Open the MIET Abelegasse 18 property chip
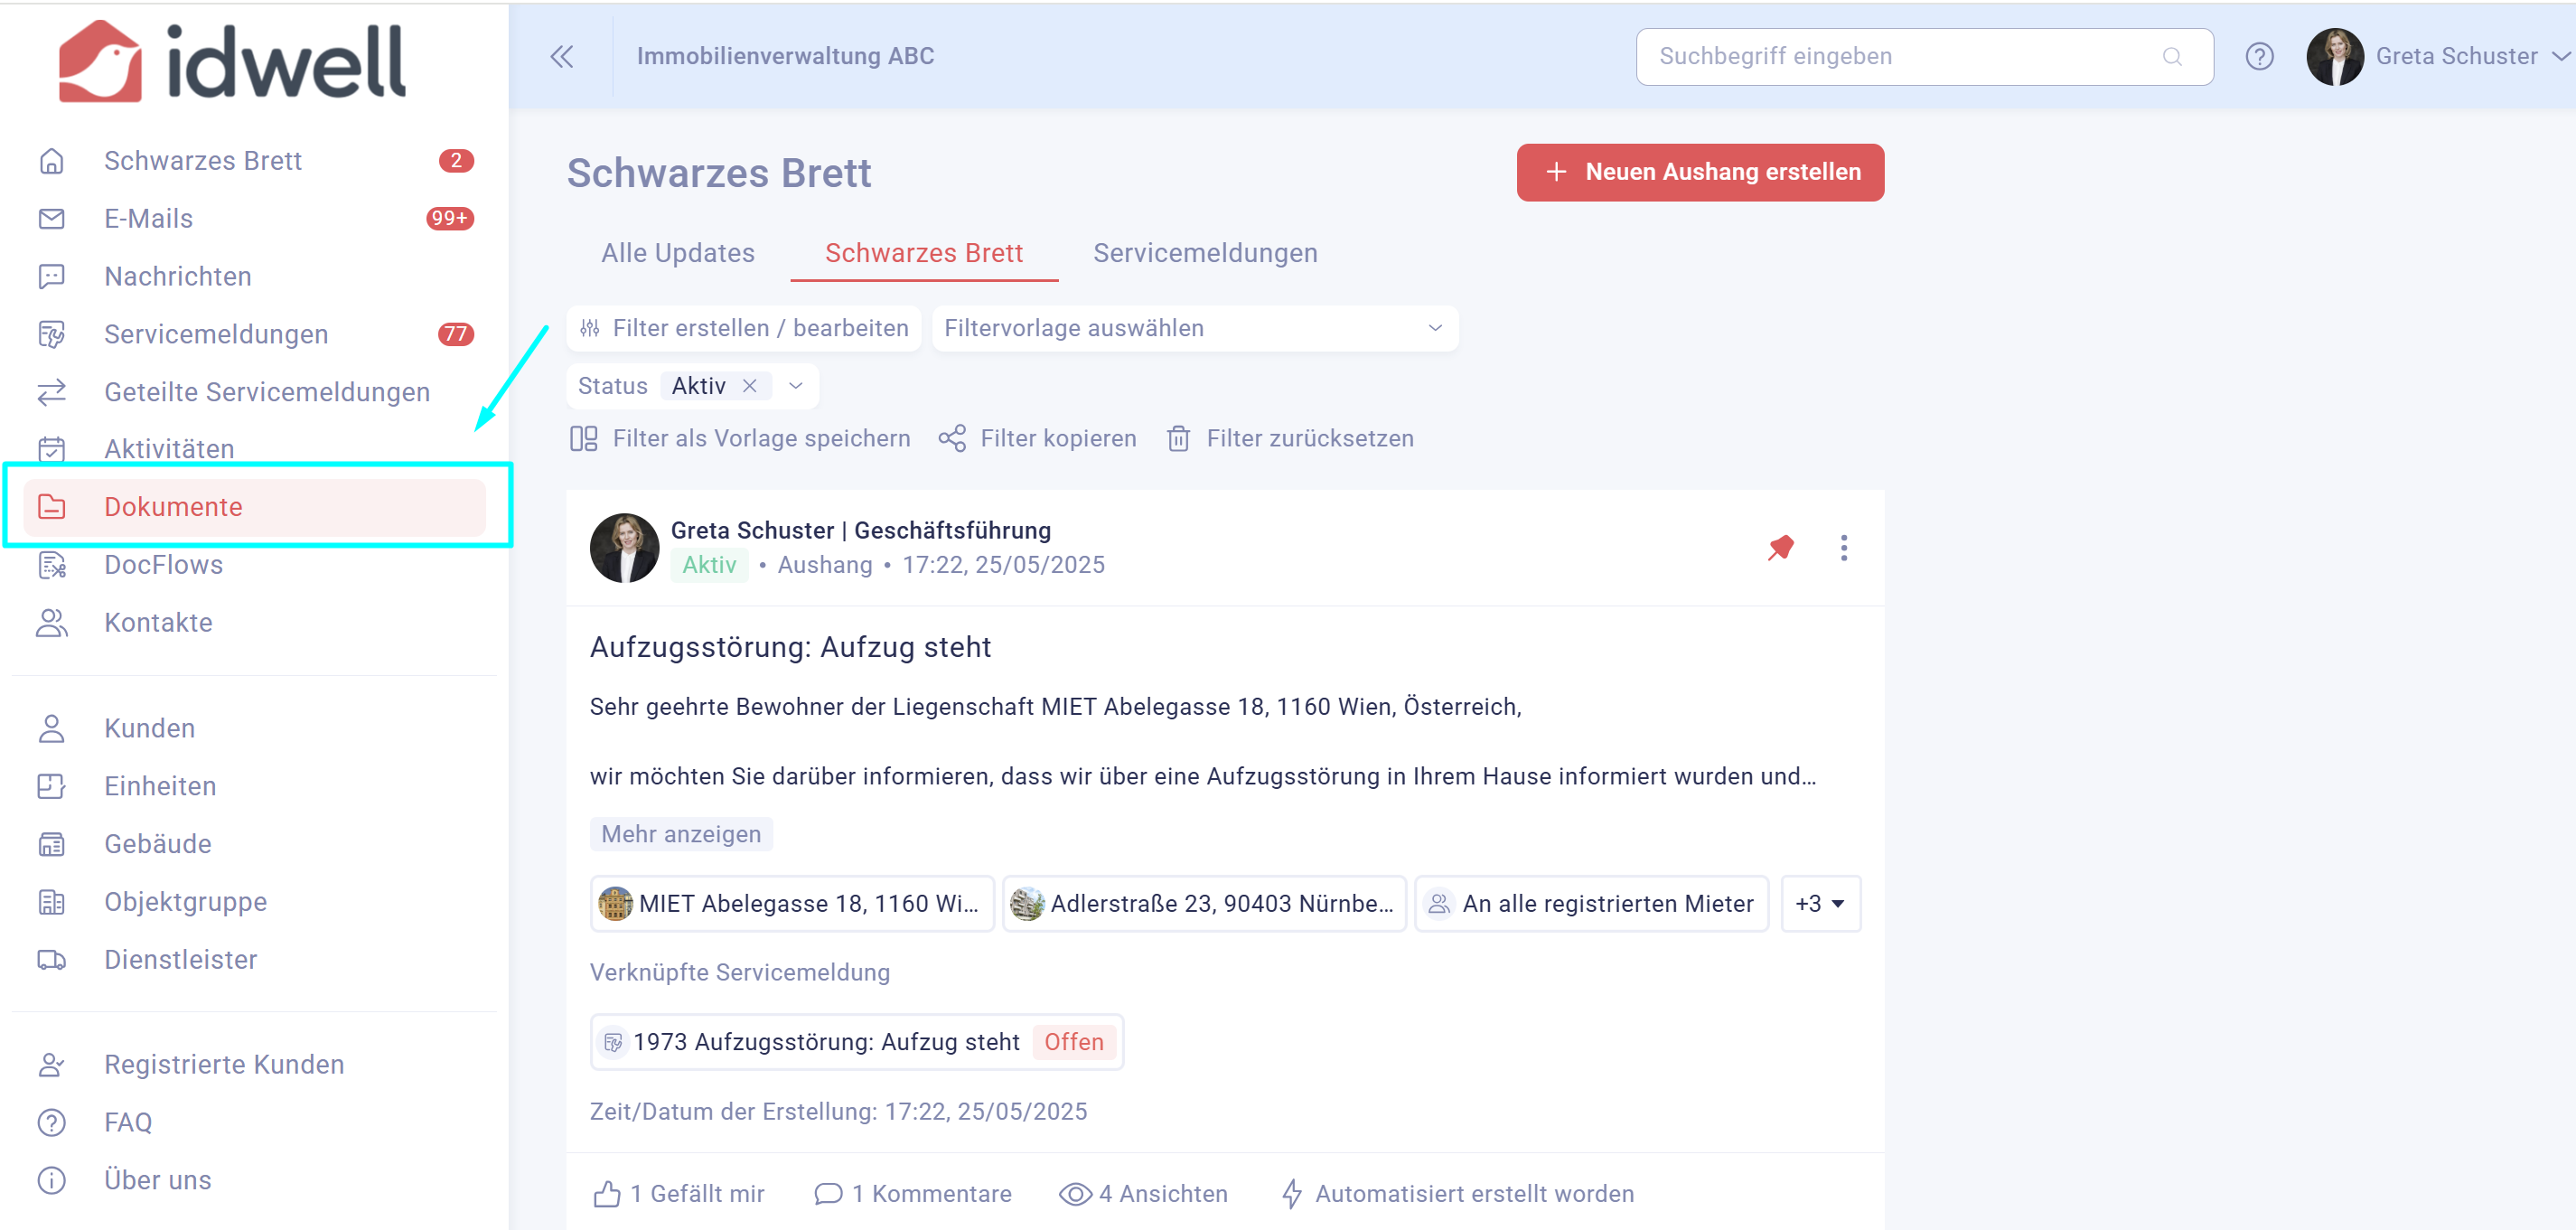Image resolution: width=2576 pixels, height=1230 pixels. (x=792, y=903)
